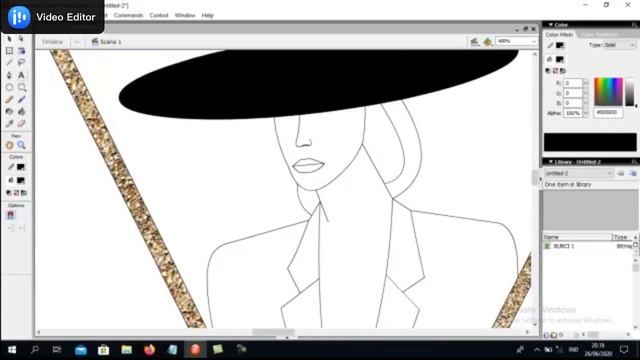Toggle the Snap to Objects magnet option
Viewport: 640px width, 360px height.
11,216
